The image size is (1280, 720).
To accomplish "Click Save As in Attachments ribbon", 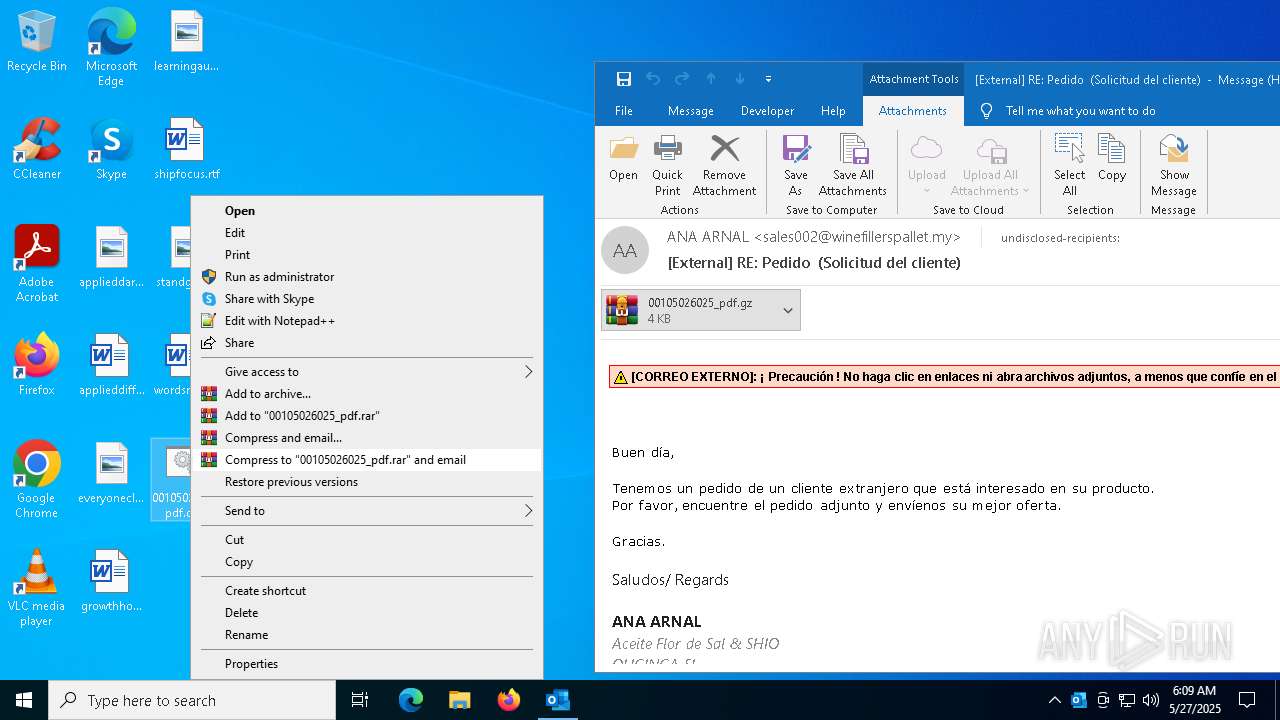I will tap(796, 167).
